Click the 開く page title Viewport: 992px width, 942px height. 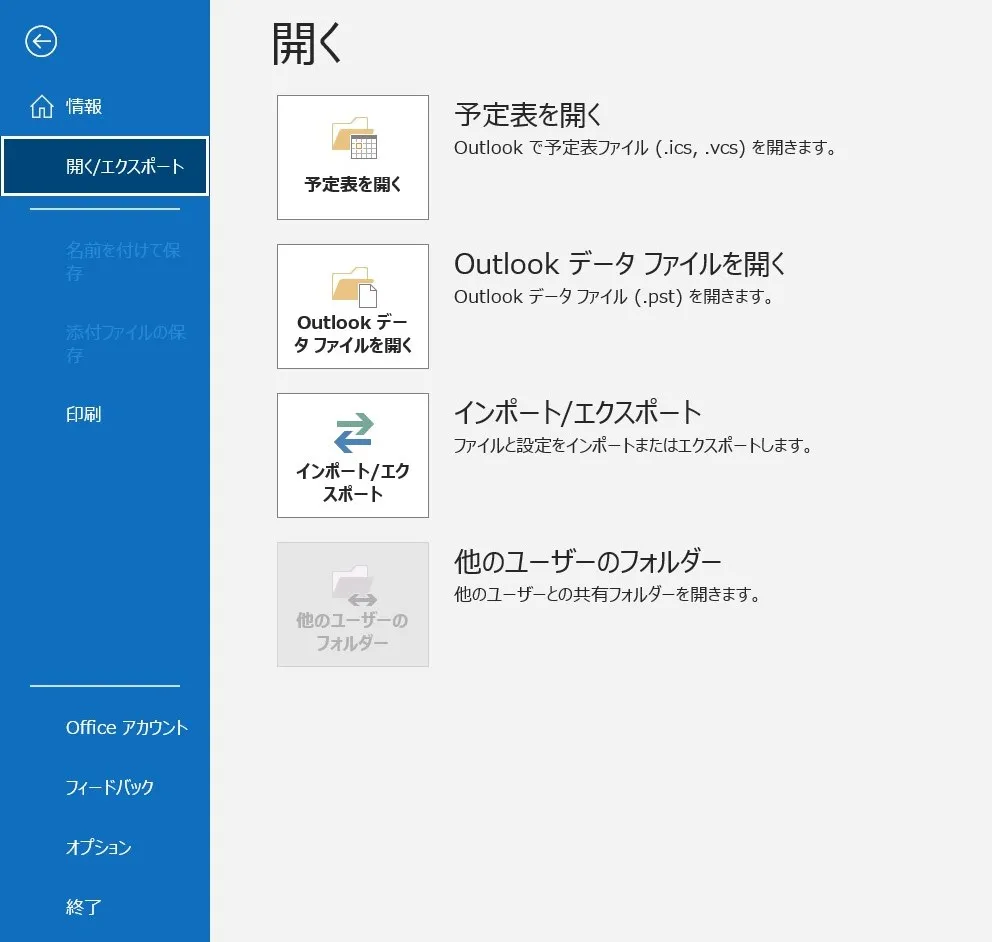(307, 44)
